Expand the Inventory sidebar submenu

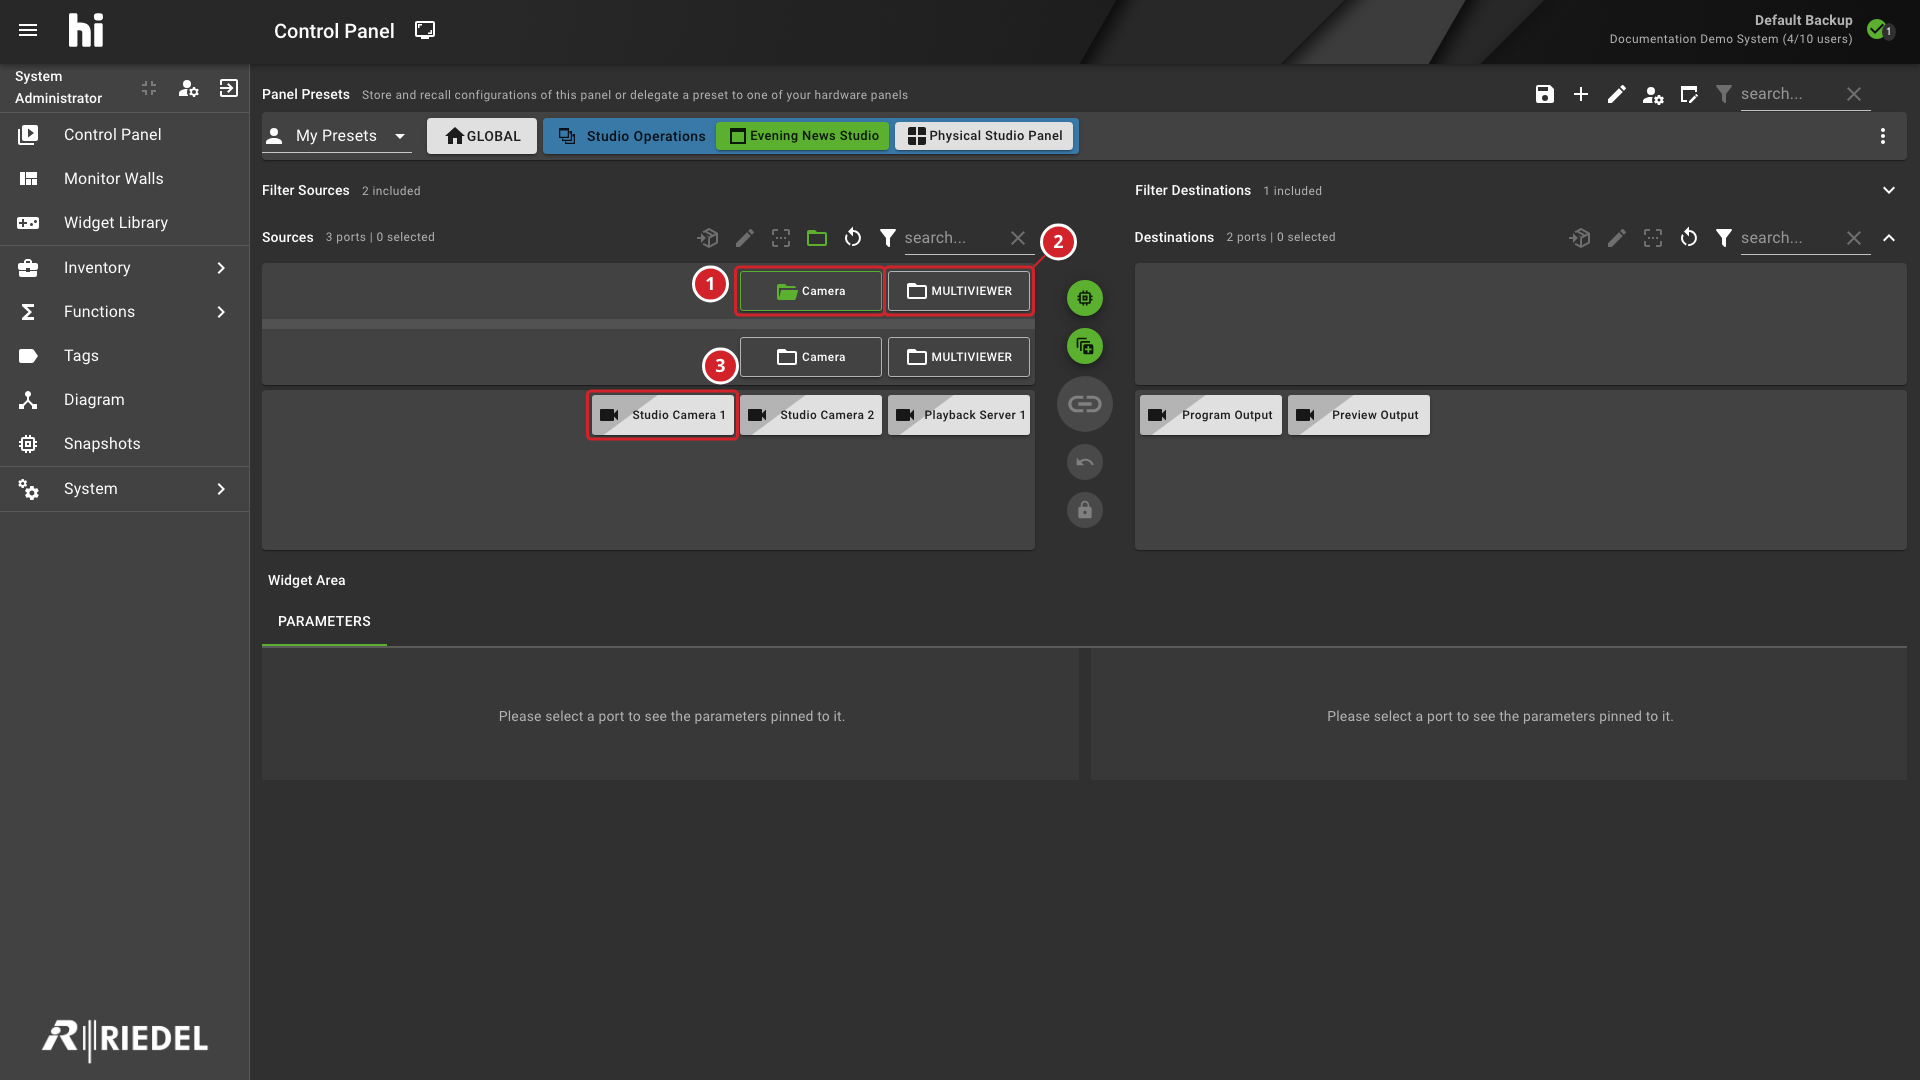(221, 268)
